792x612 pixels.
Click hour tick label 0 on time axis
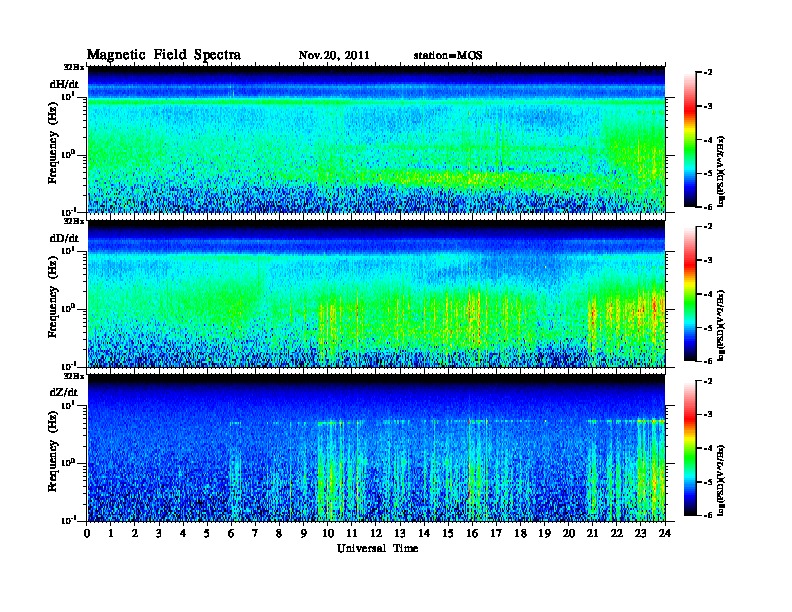87,534
